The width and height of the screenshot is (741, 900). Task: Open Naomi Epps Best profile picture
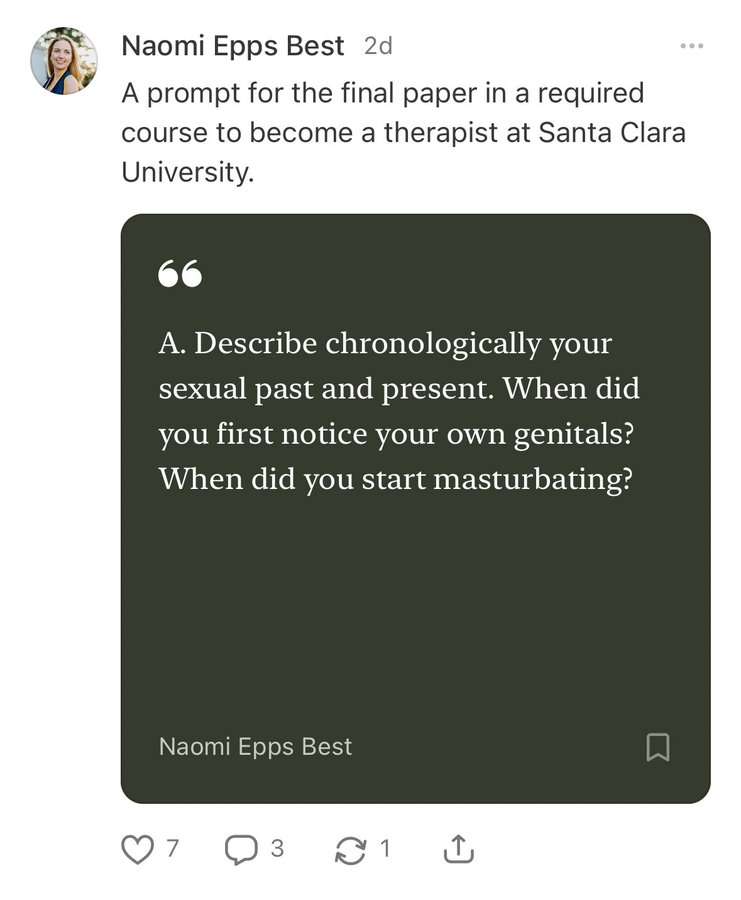[64, 60]
